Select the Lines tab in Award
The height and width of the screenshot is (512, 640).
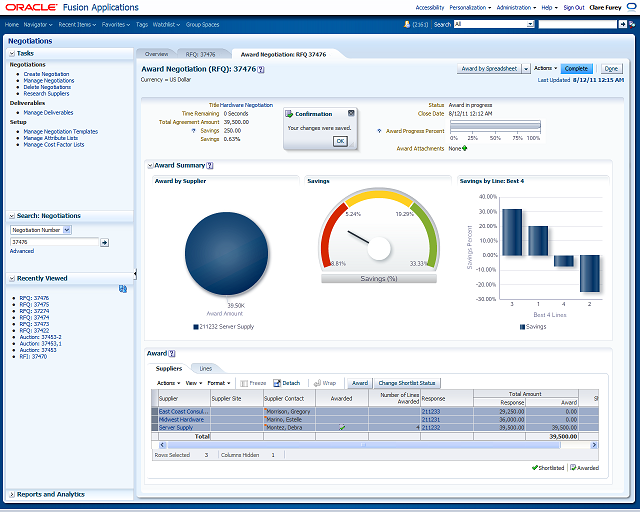206,369
